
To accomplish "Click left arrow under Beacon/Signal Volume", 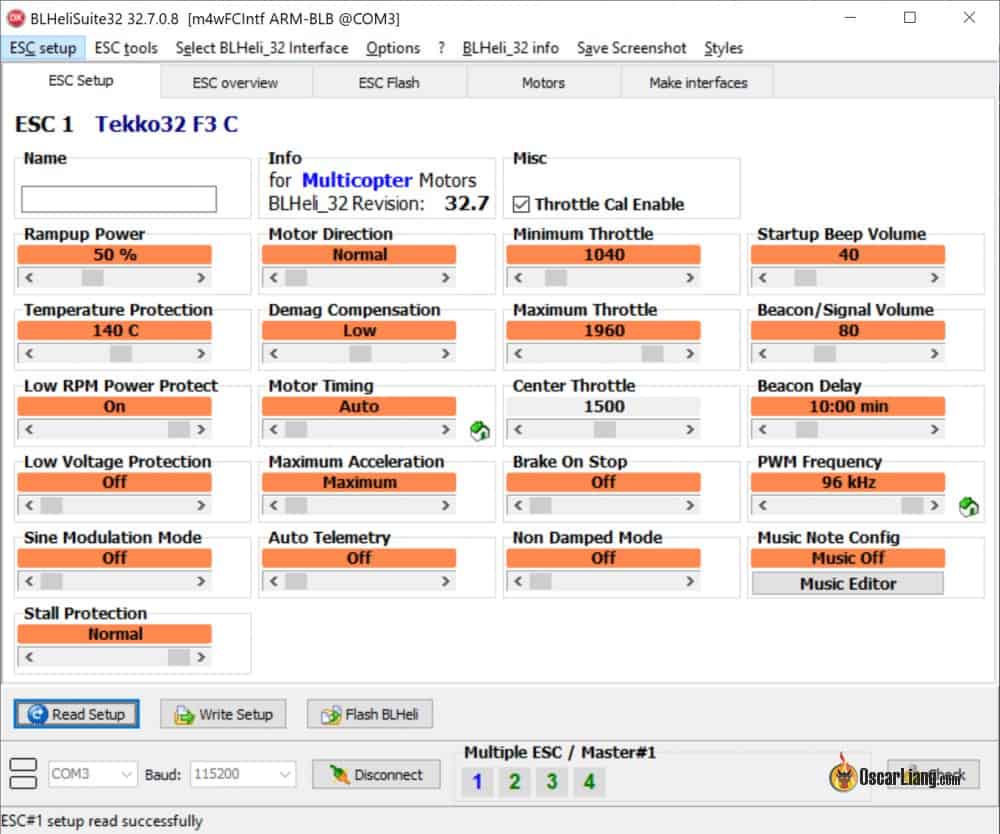I will pos(762,353).
